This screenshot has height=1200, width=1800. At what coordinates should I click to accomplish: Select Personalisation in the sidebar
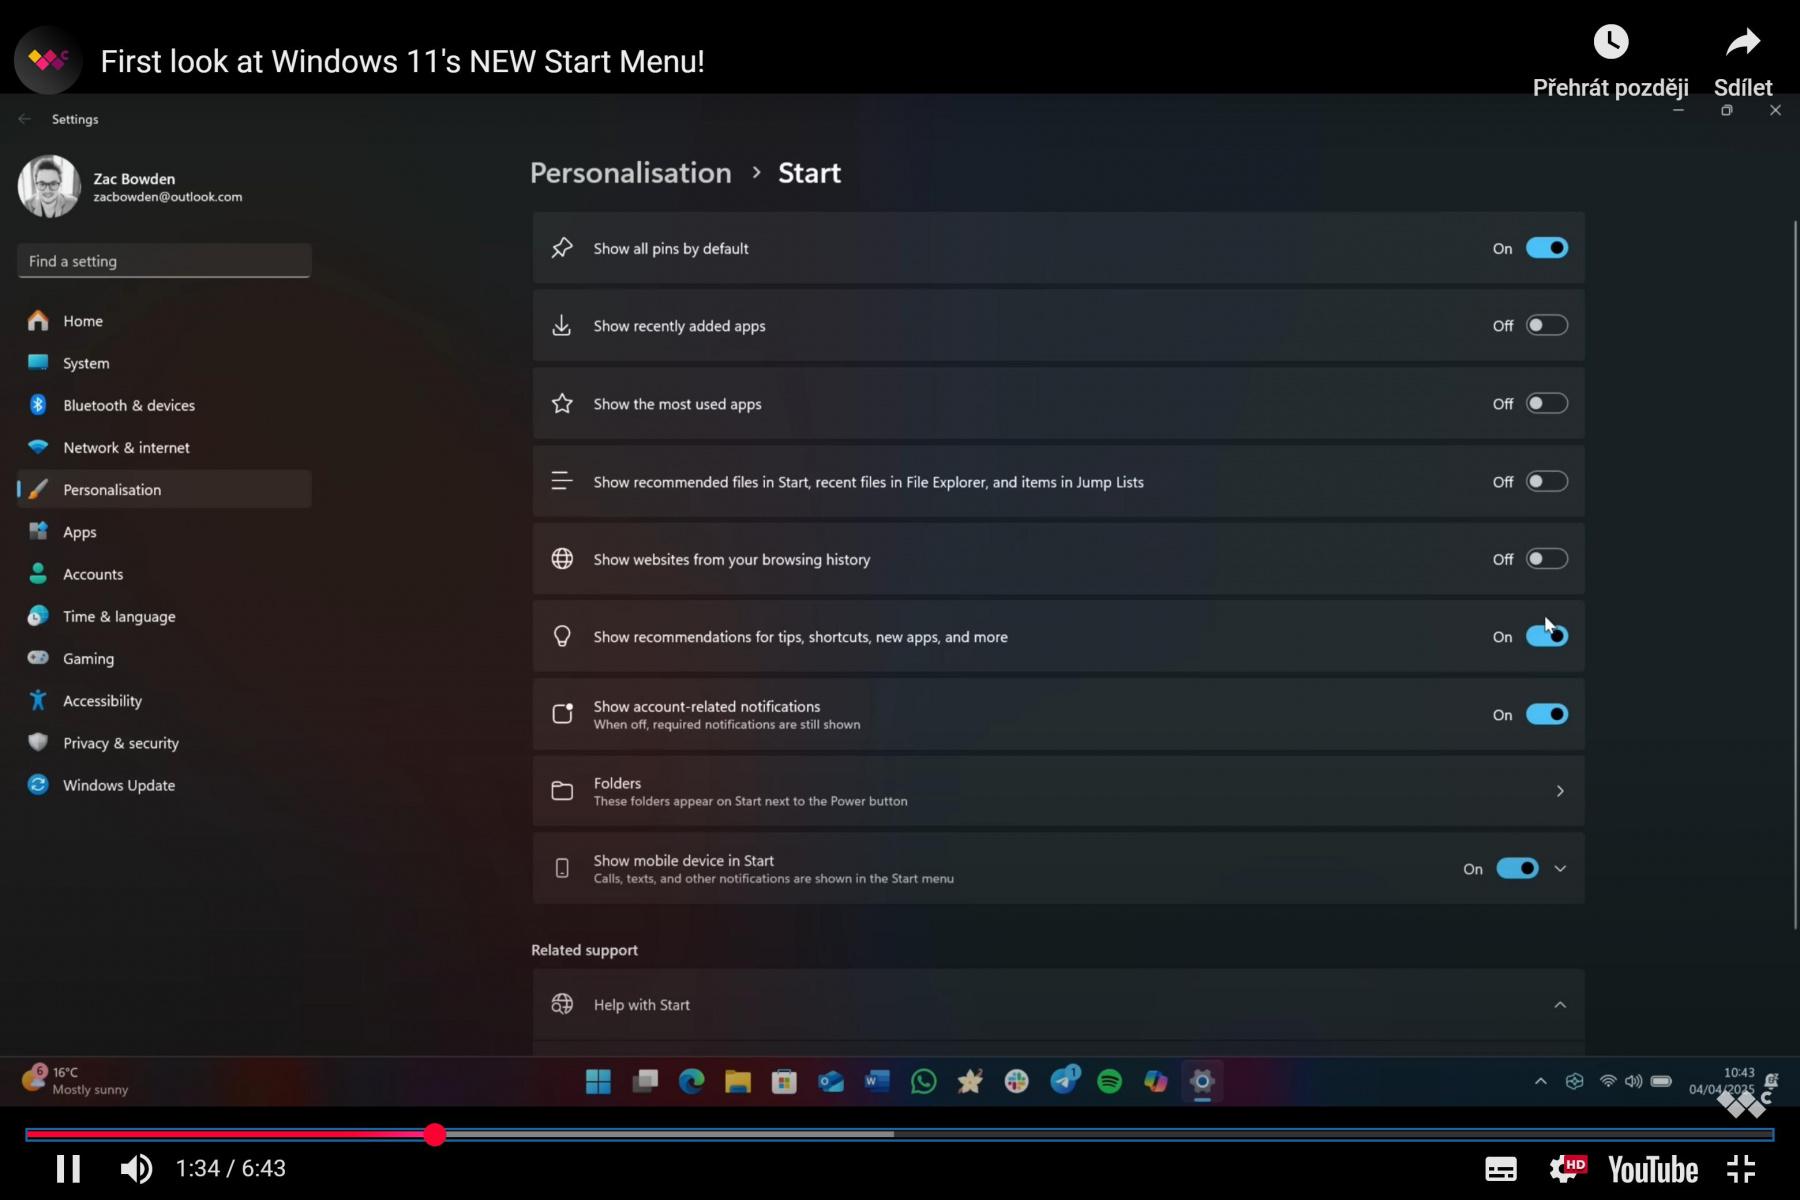(164, 489)
